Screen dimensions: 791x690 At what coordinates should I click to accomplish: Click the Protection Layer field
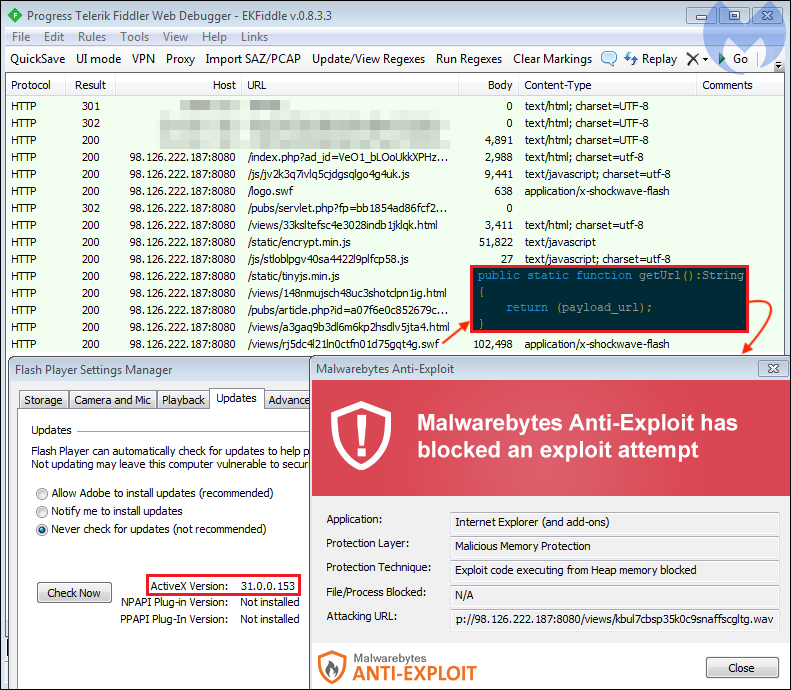click(614, 547)
